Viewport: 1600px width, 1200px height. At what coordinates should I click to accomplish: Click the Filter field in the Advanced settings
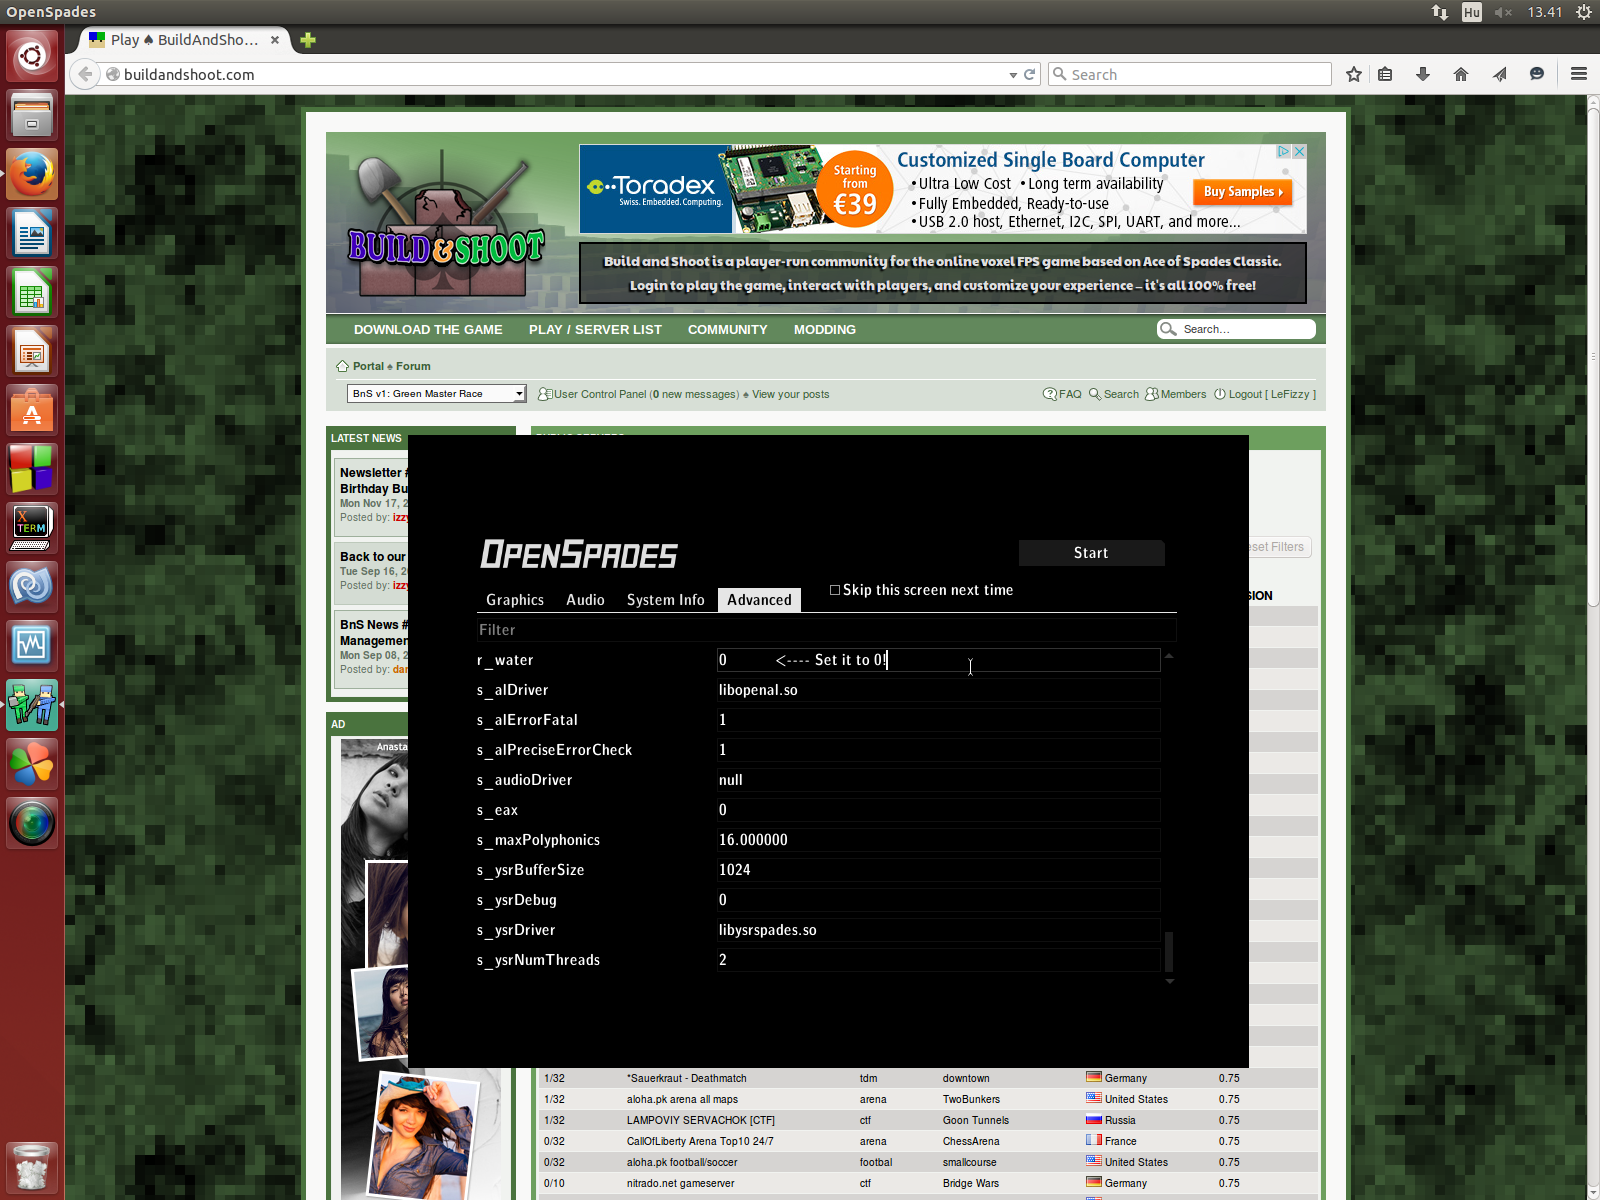point(825,630)
